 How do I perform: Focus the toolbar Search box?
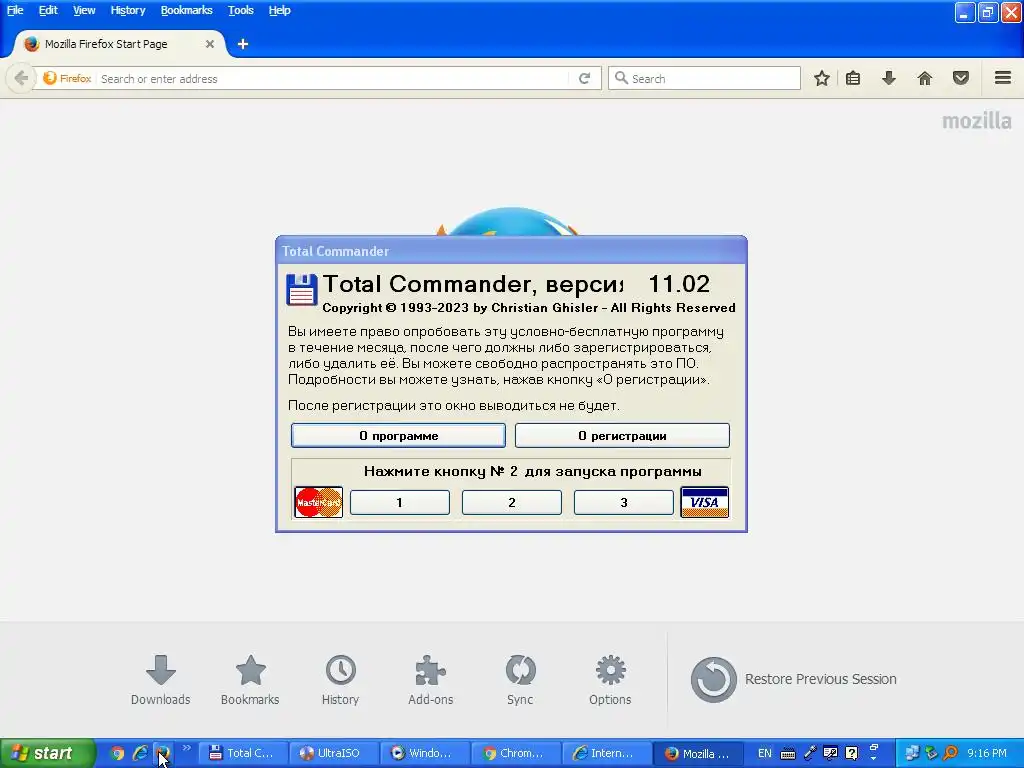[x=704, y=78]
